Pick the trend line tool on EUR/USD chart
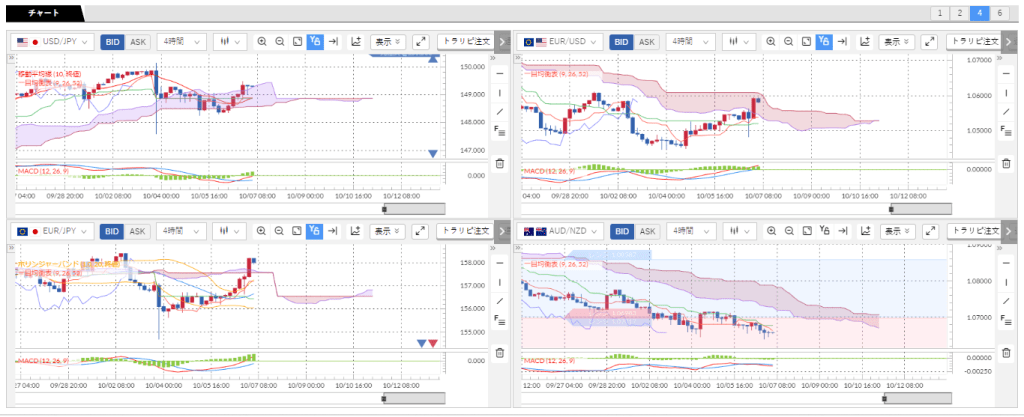This screenshot has height=417, width=1024. click(x=1007, y=111)
